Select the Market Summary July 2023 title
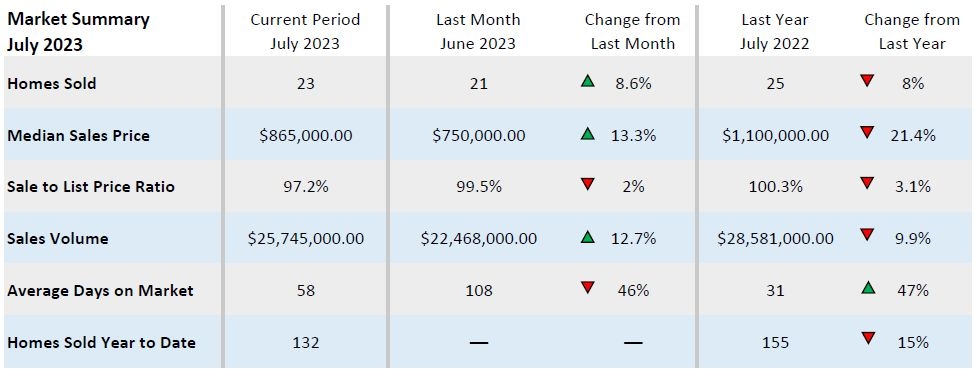 79,32
